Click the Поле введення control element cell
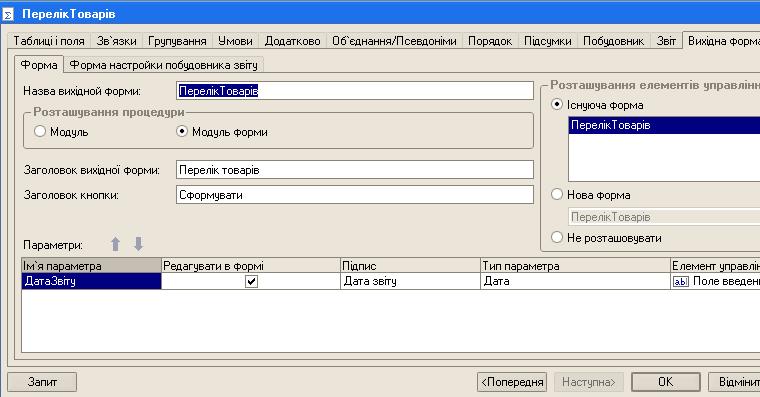 pyautogui.click(x=715, y=281)
